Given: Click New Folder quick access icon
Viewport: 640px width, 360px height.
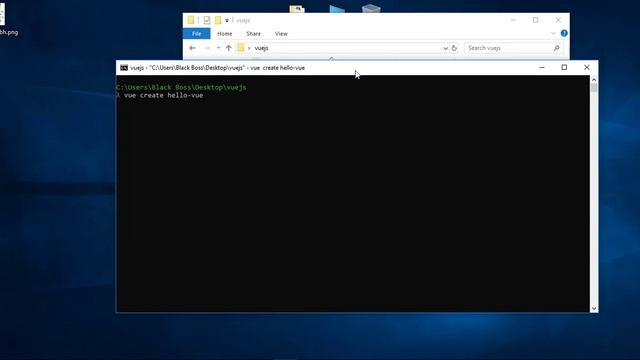Looking at the screenshot, I should point(218,20).
